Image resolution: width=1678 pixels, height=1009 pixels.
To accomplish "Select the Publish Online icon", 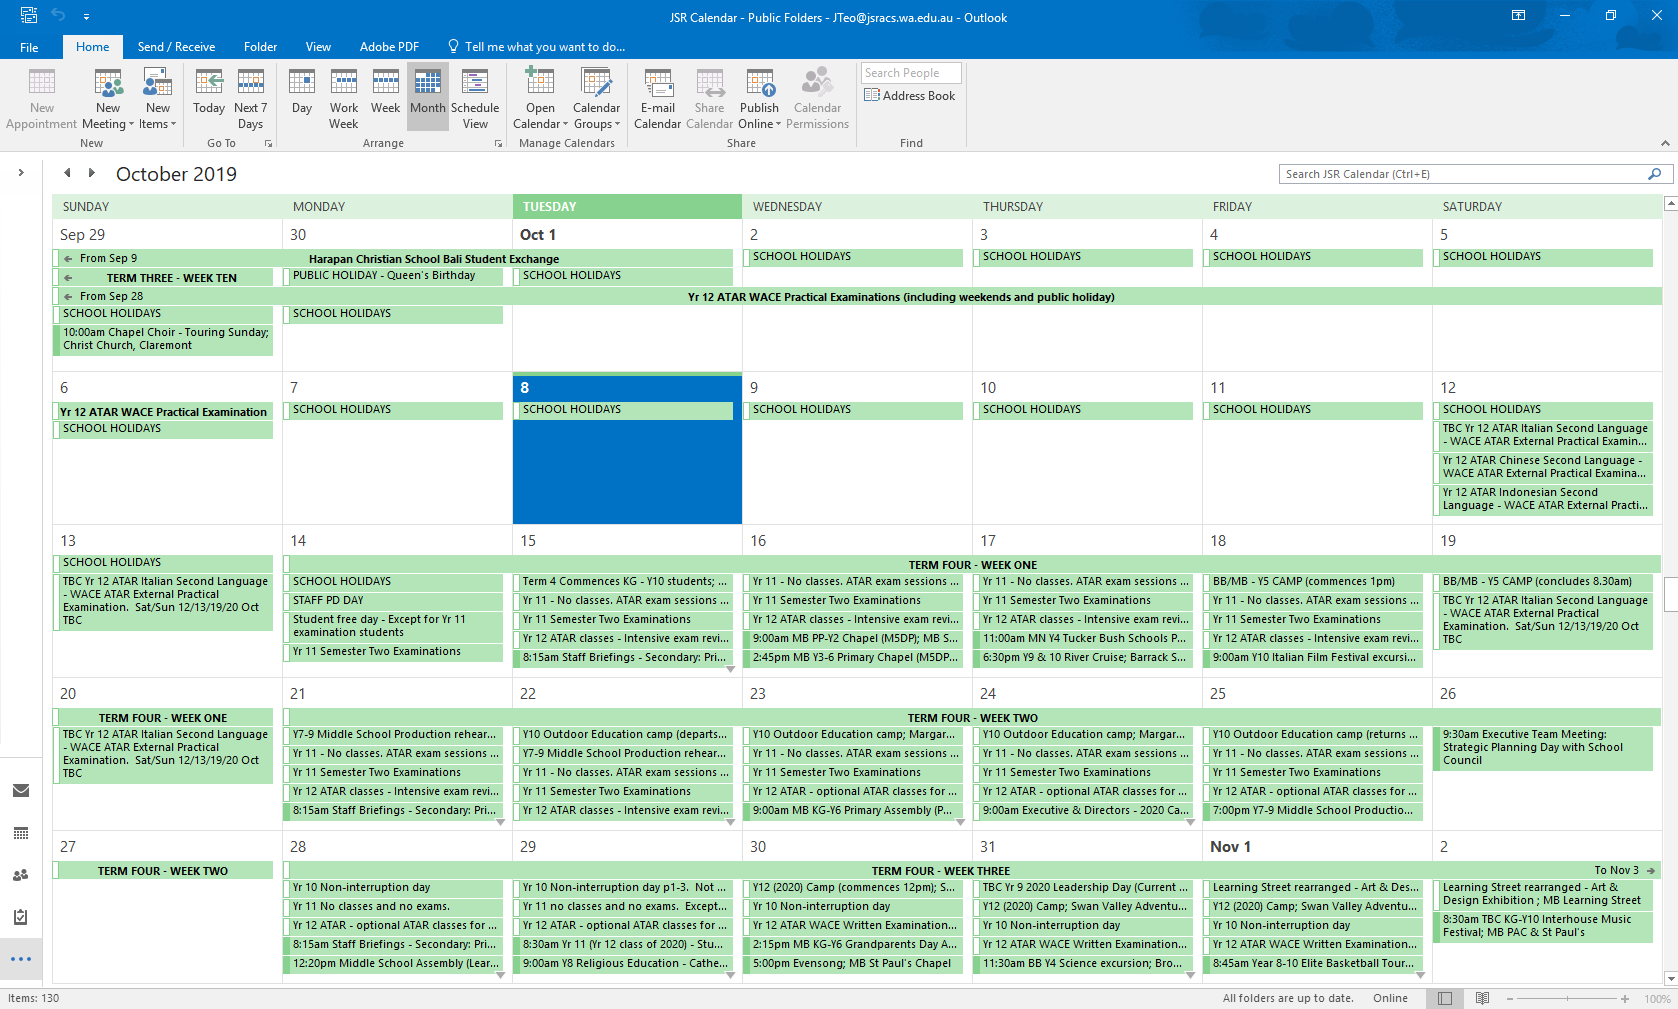I will click(x=759, y=97).
